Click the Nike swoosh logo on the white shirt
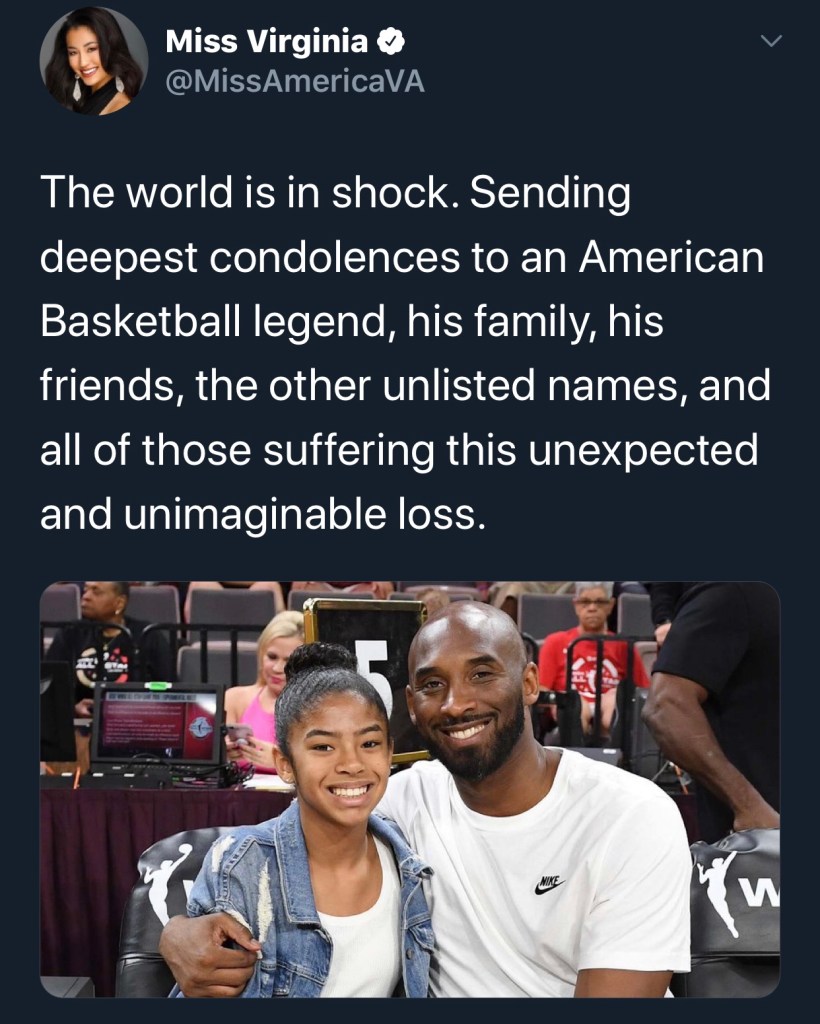Image resolution: width=820 pixels, height=1024 pixels. coord(549,884)
